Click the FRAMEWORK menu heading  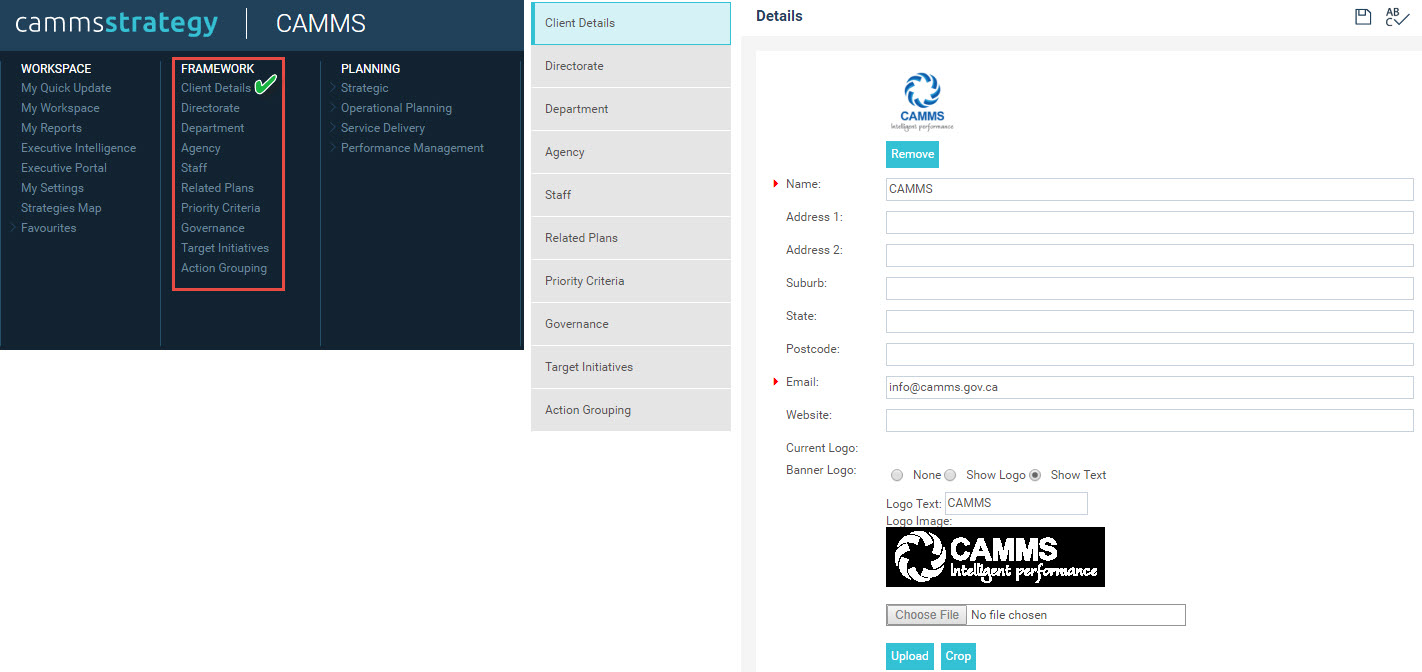[x=218, y=69]
